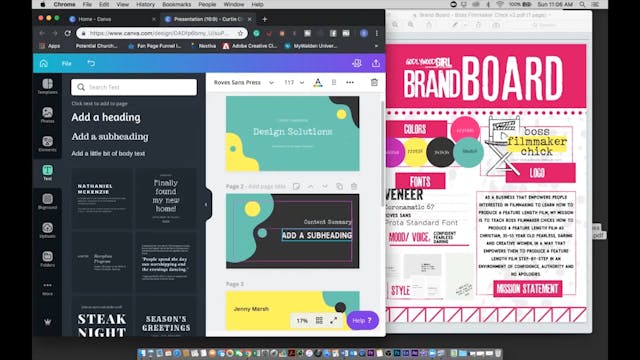Open the Bookmarks menu in menu bar
640x360 pixels.
tap(176, 4)
